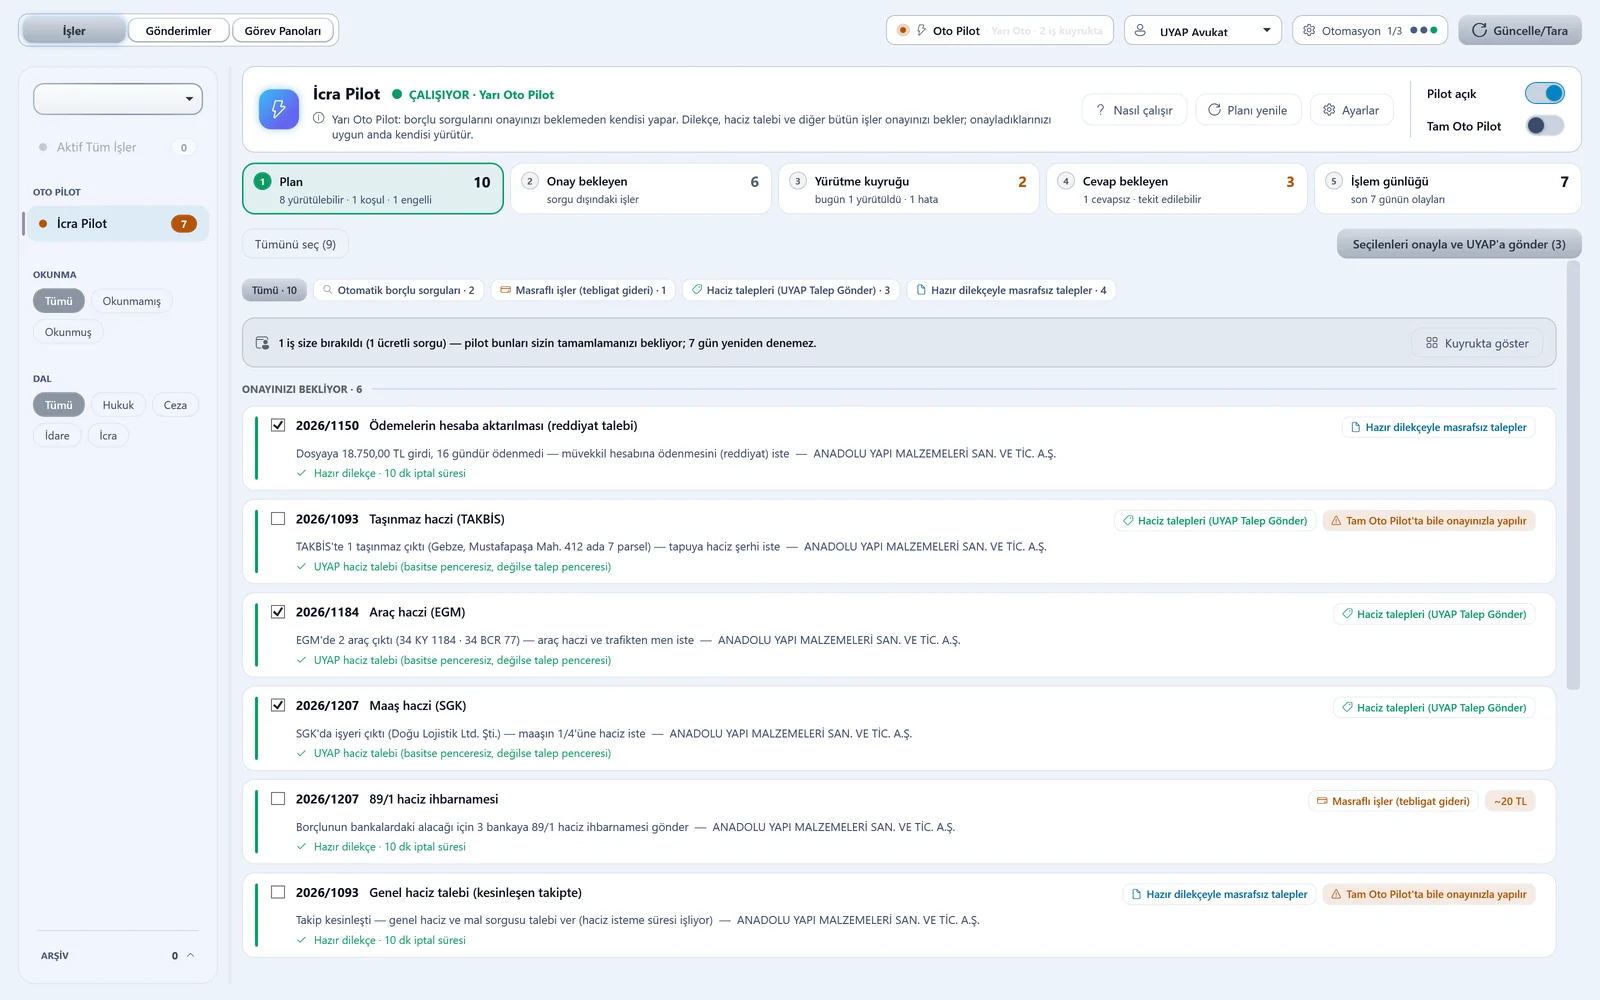1600x1000 pixels.
Task: Click the Kuyrukta göster grid icon
Action: (1432, 342)
